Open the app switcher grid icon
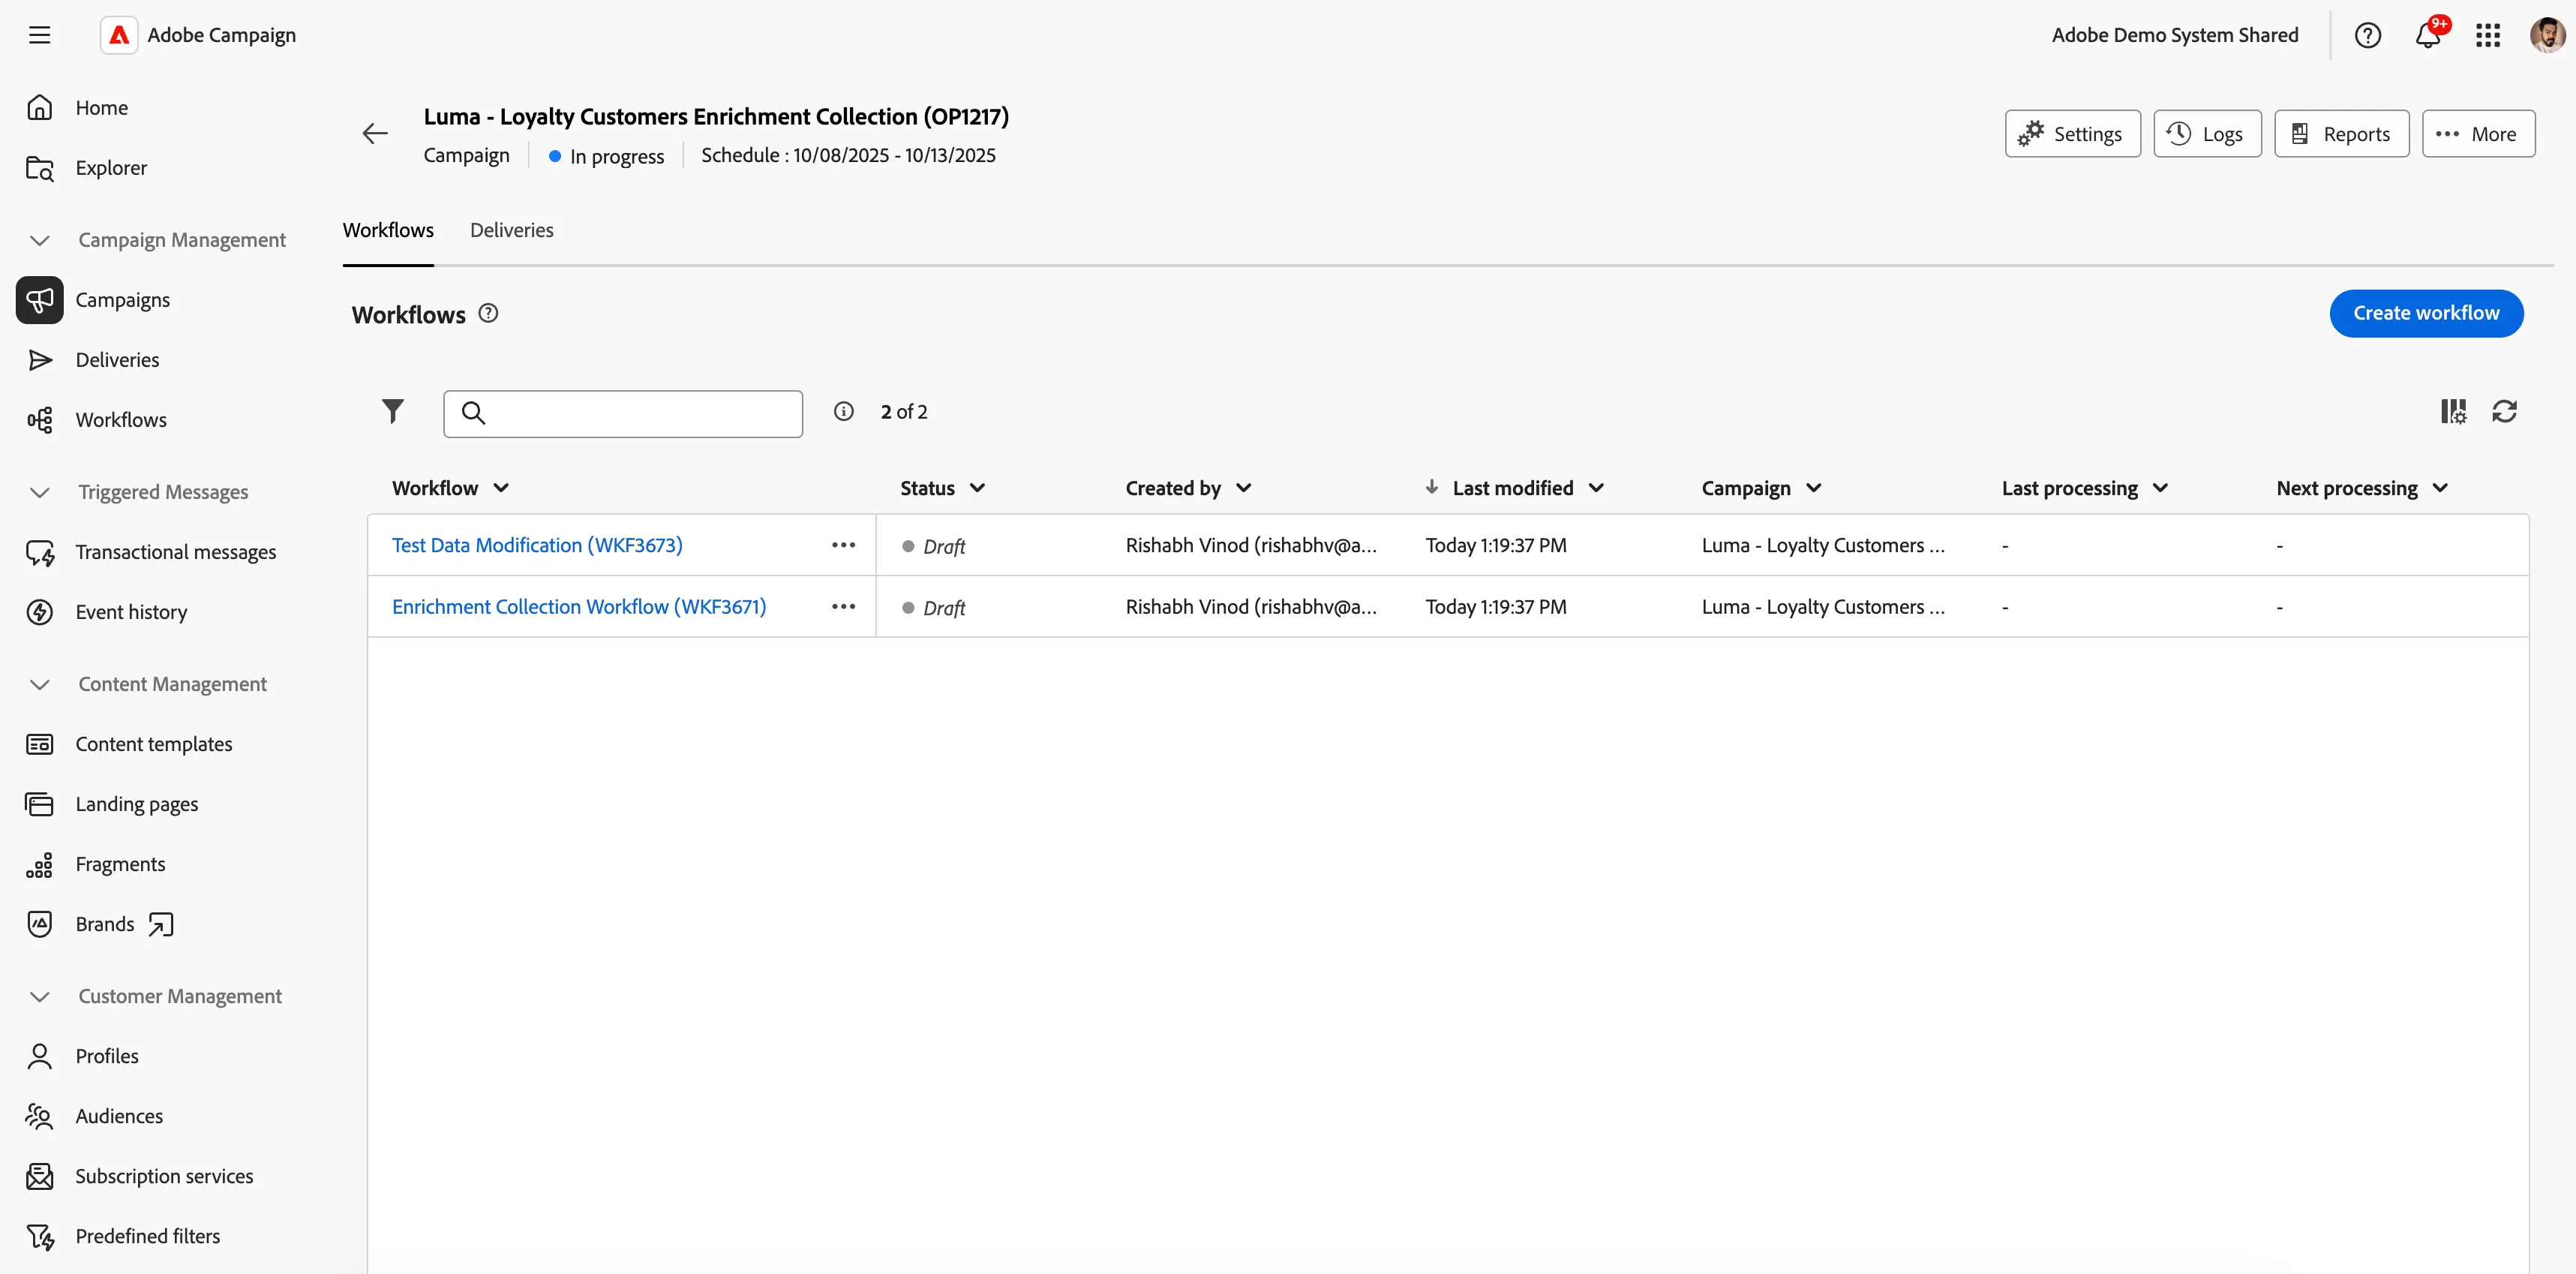Viewport: 2576px width, 1274px height. pyautogui.click(x=2488, y=35)
